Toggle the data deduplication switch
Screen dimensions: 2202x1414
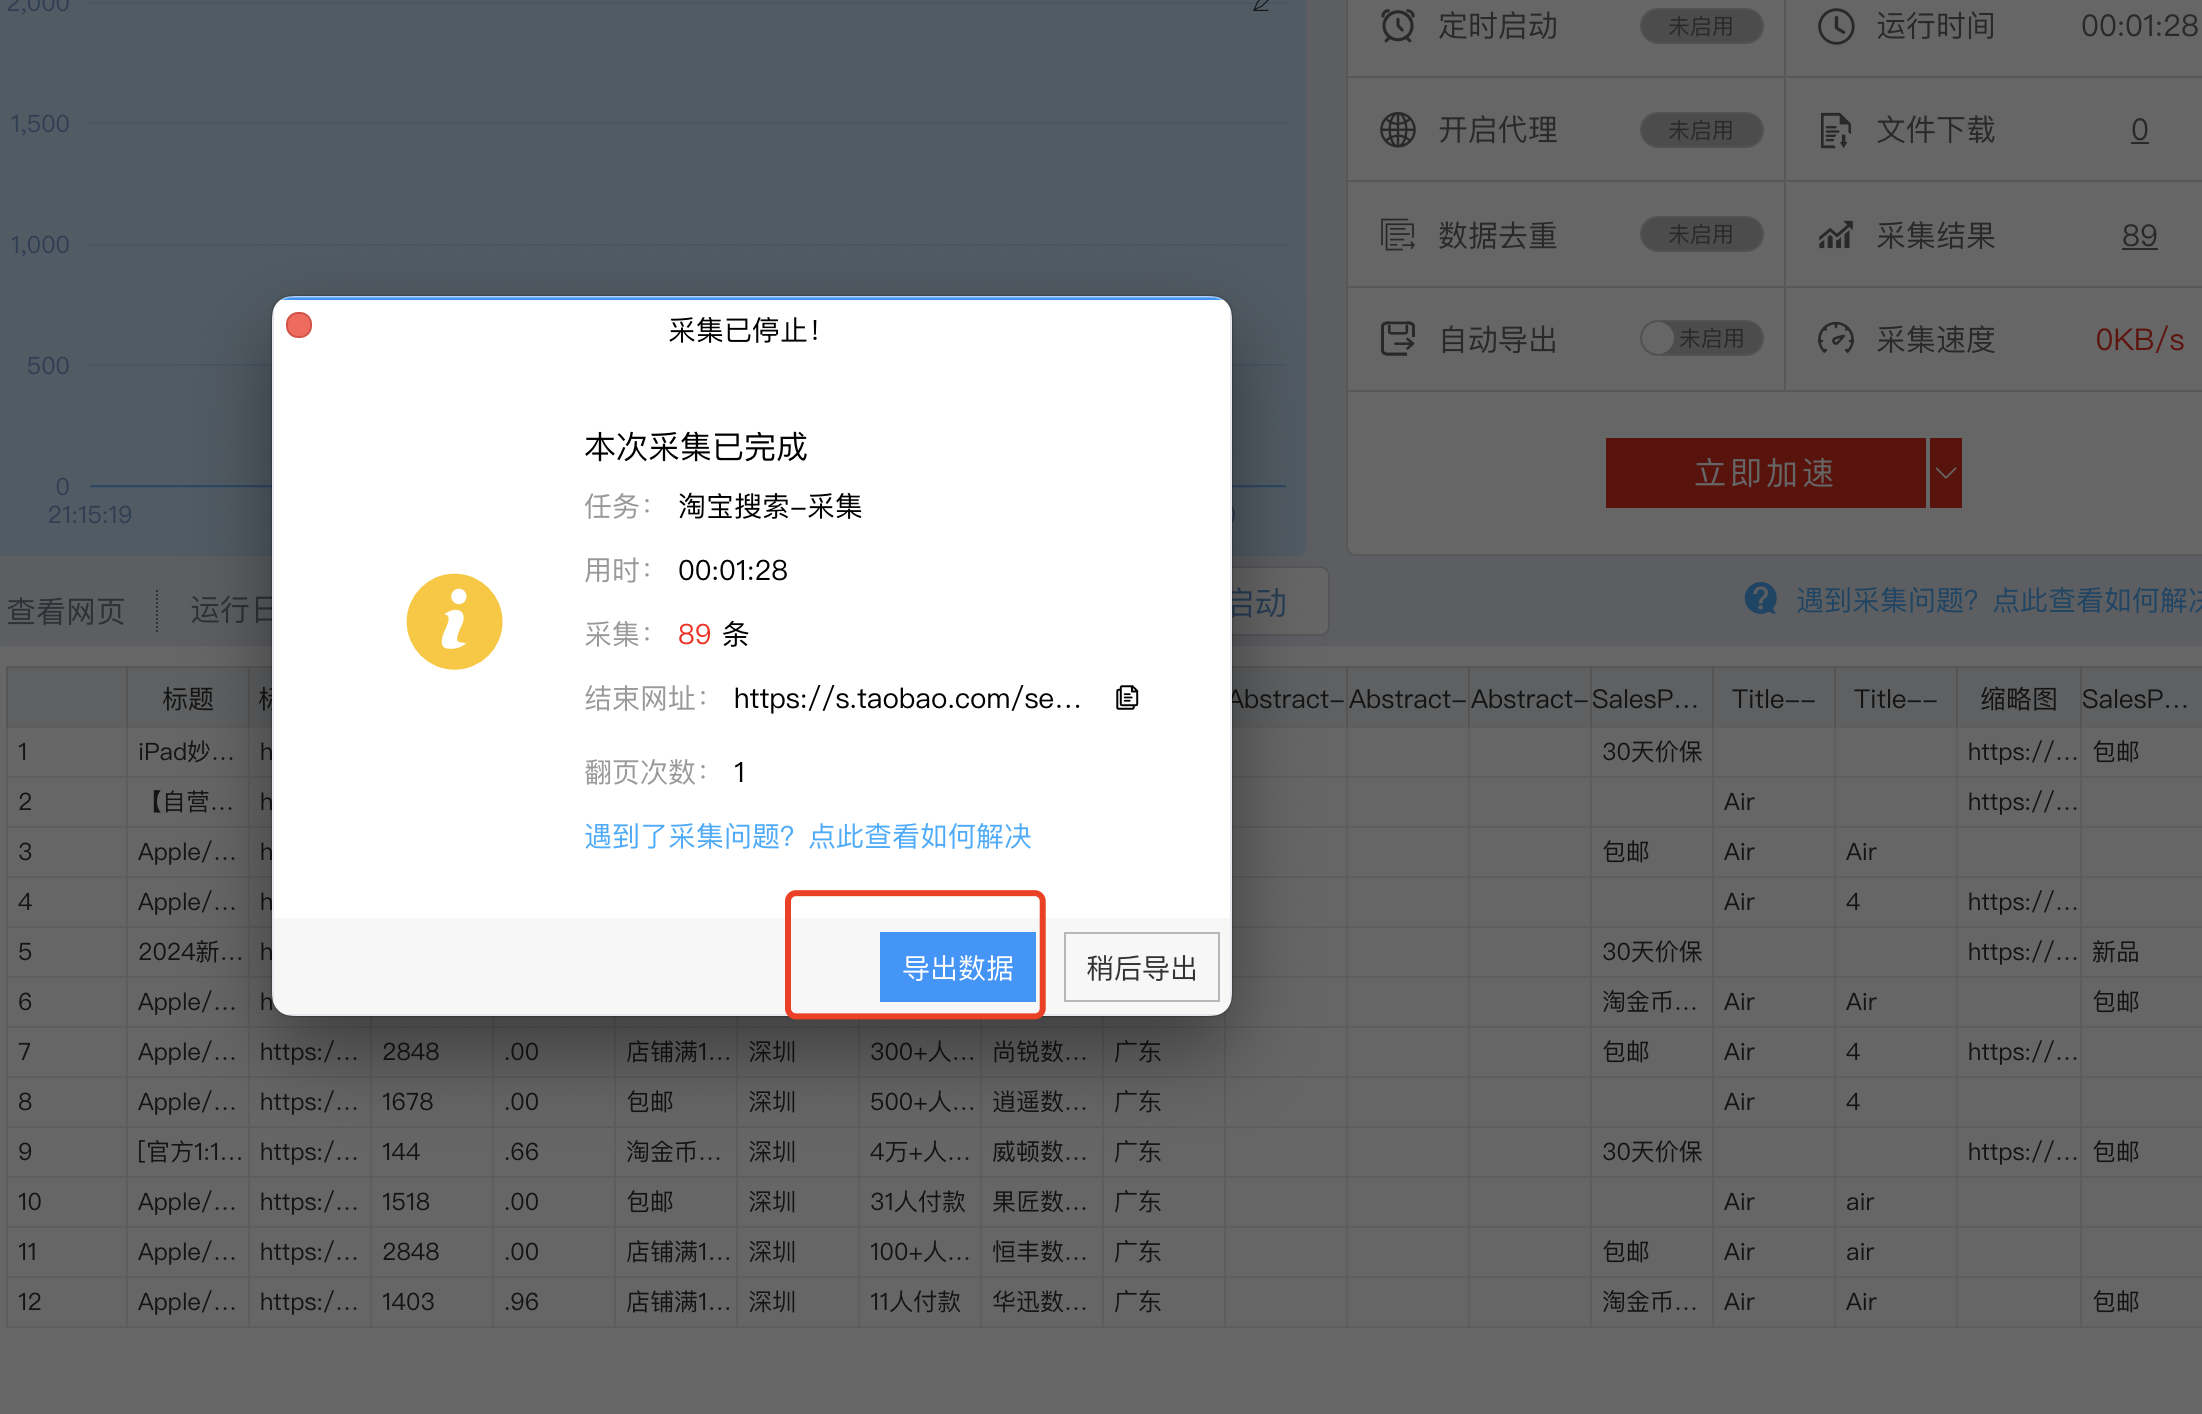tap(1701, 235)
